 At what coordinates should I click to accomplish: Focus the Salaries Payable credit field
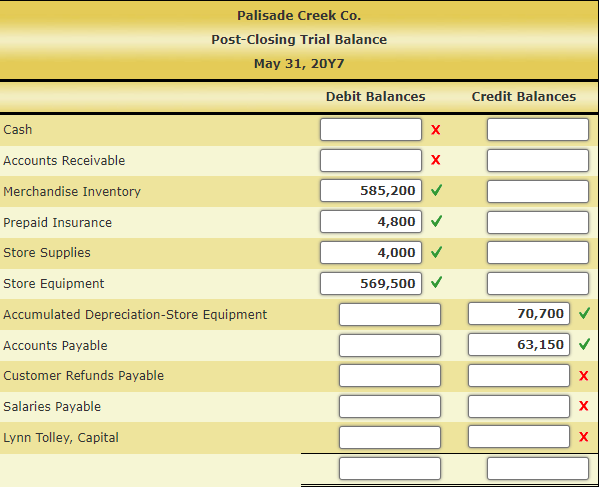pos(519,406)
